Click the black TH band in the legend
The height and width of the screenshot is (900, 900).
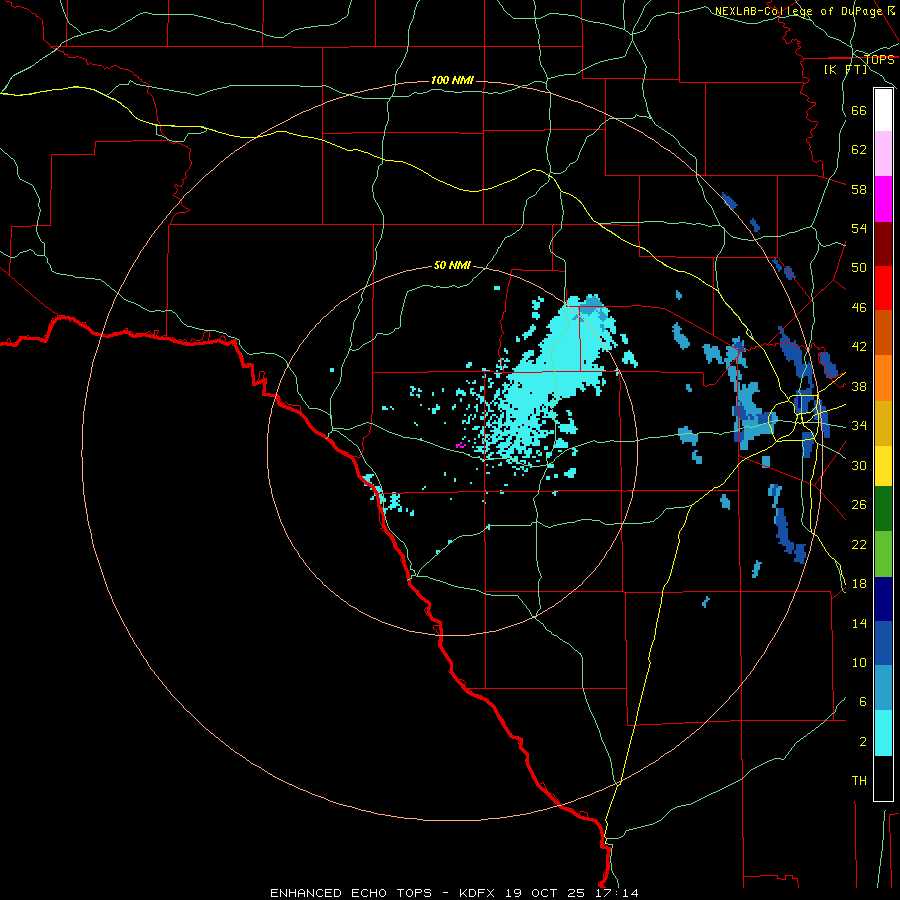pyautogui.click(x=883, y=778)
